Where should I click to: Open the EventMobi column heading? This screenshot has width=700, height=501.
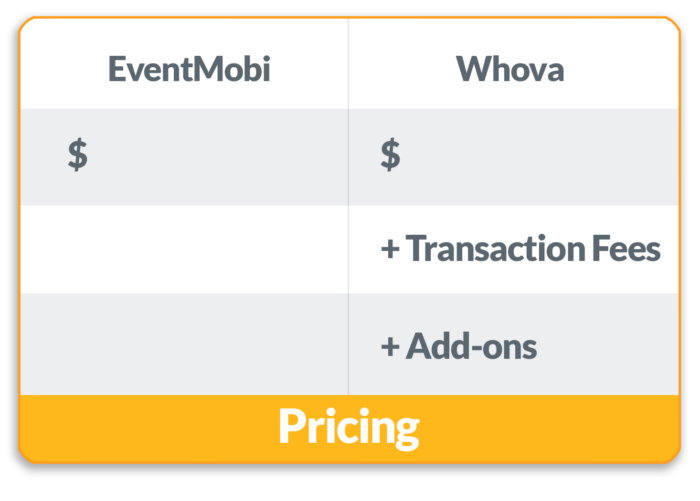point(189,69)
